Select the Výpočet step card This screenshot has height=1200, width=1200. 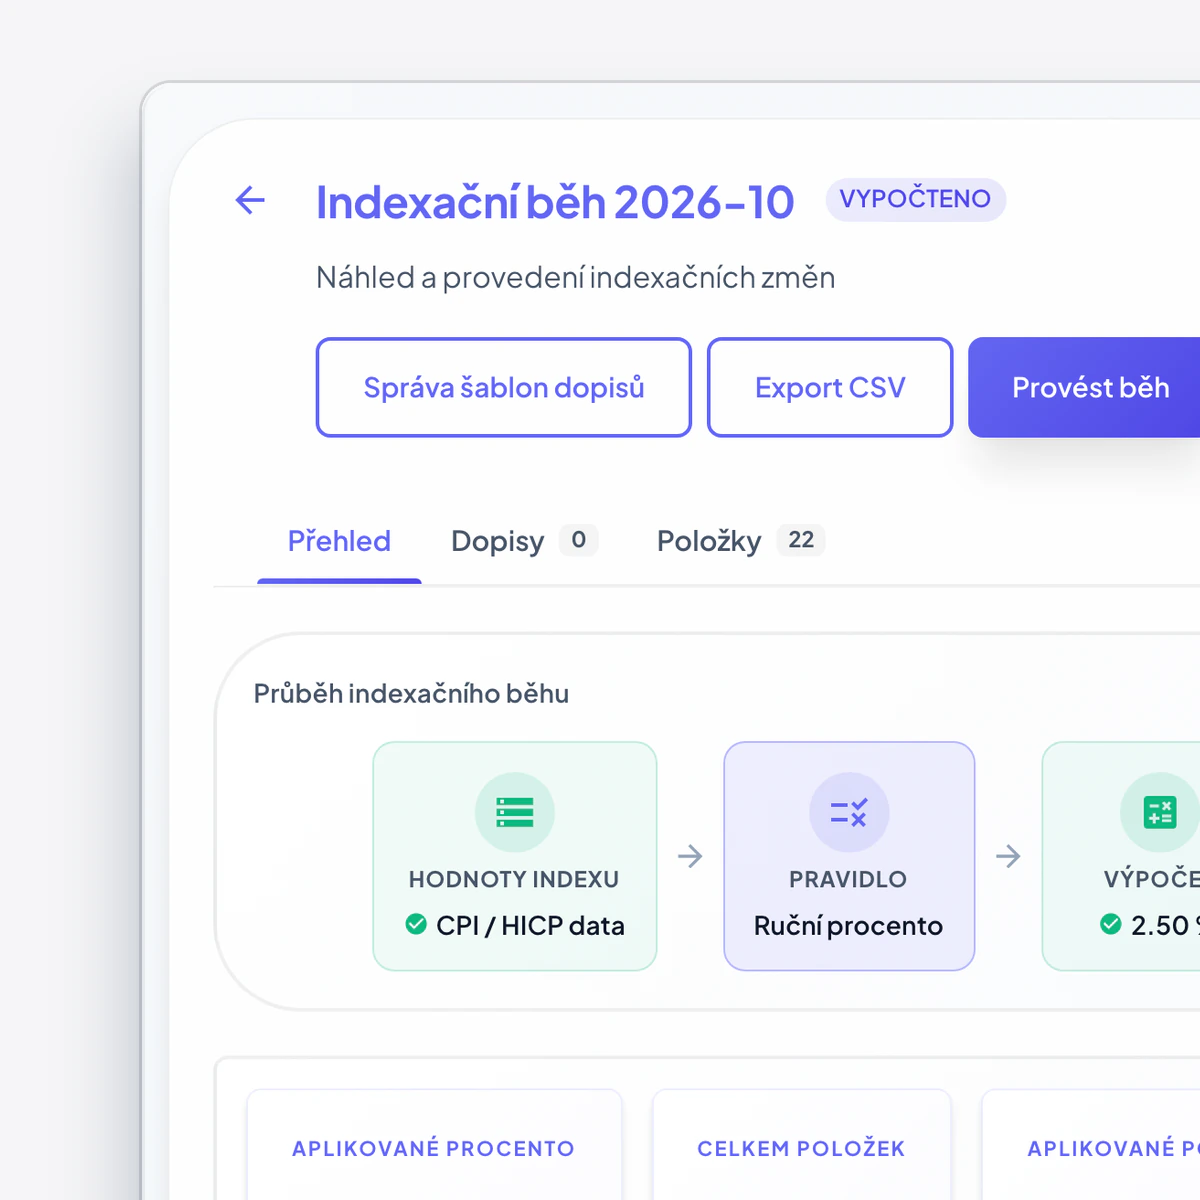coord(1121,856)
